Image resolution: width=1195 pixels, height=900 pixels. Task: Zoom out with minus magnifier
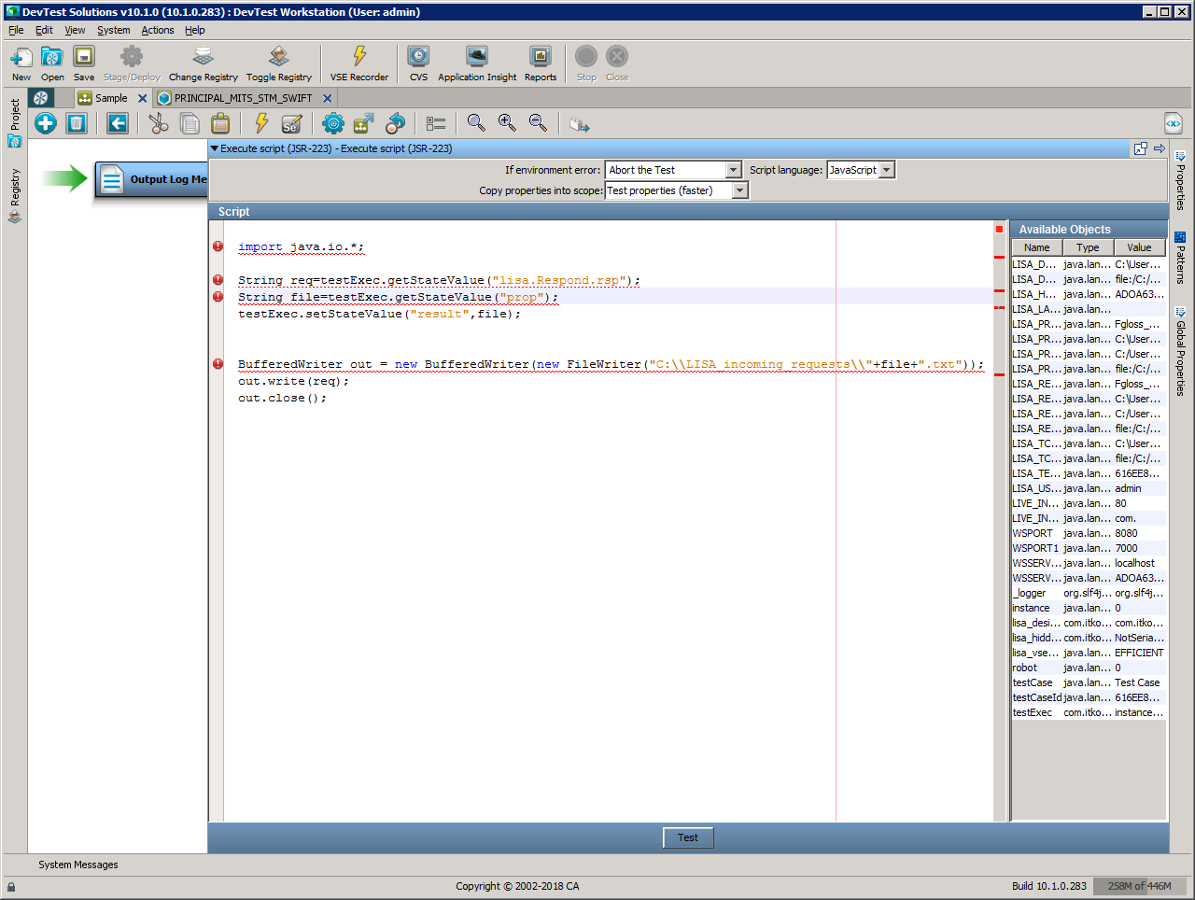(x=538, y=123)
